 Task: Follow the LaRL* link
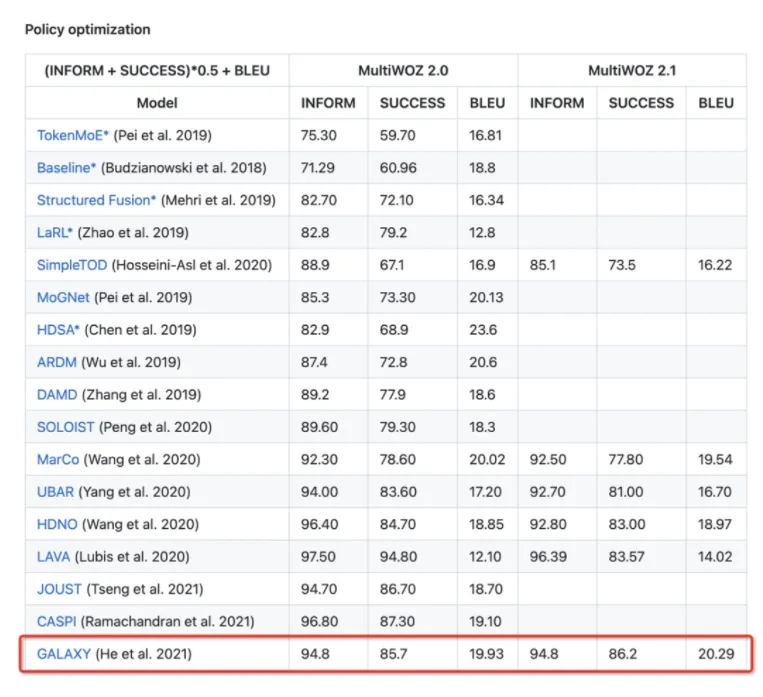57,232
